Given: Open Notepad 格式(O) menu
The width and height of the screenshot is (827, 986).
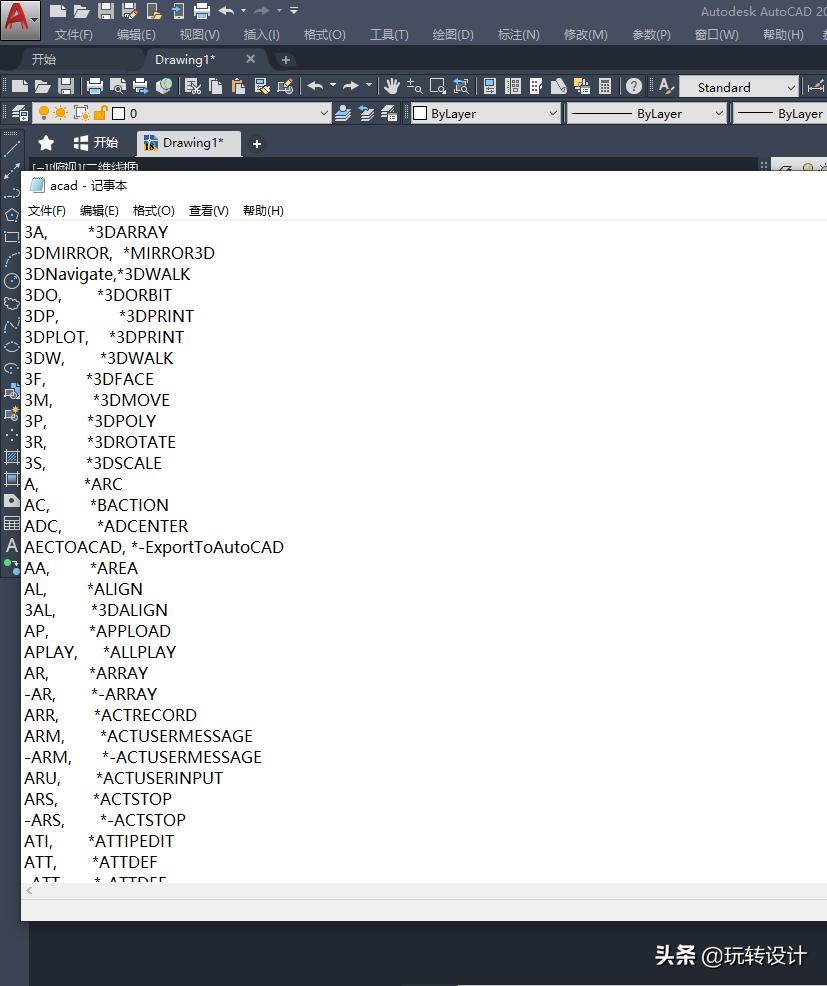Looking at the screenshot, I should tap(153, 211).
